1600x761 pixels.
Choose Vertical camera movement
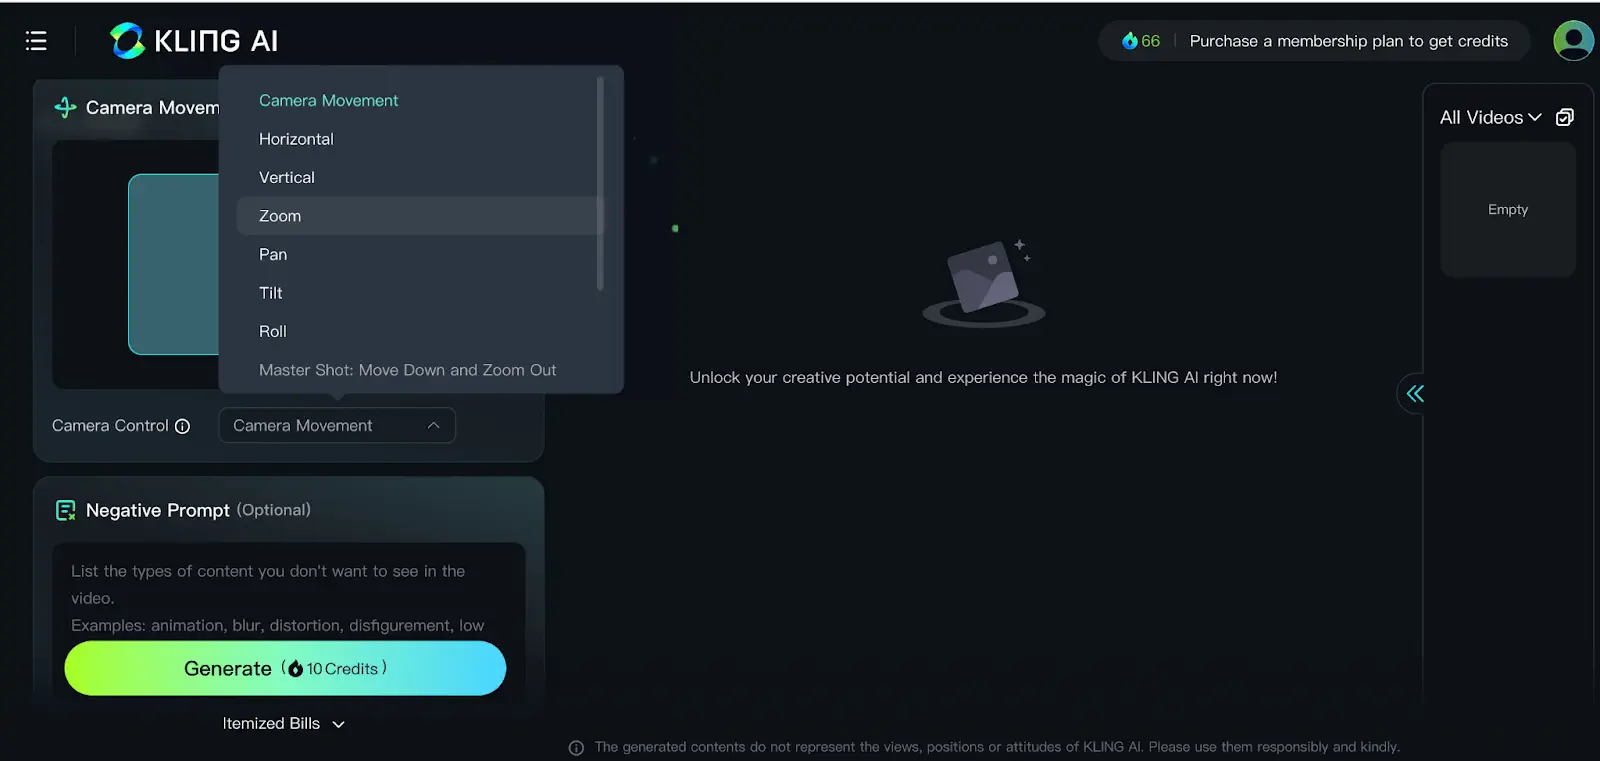coord(420,177)
